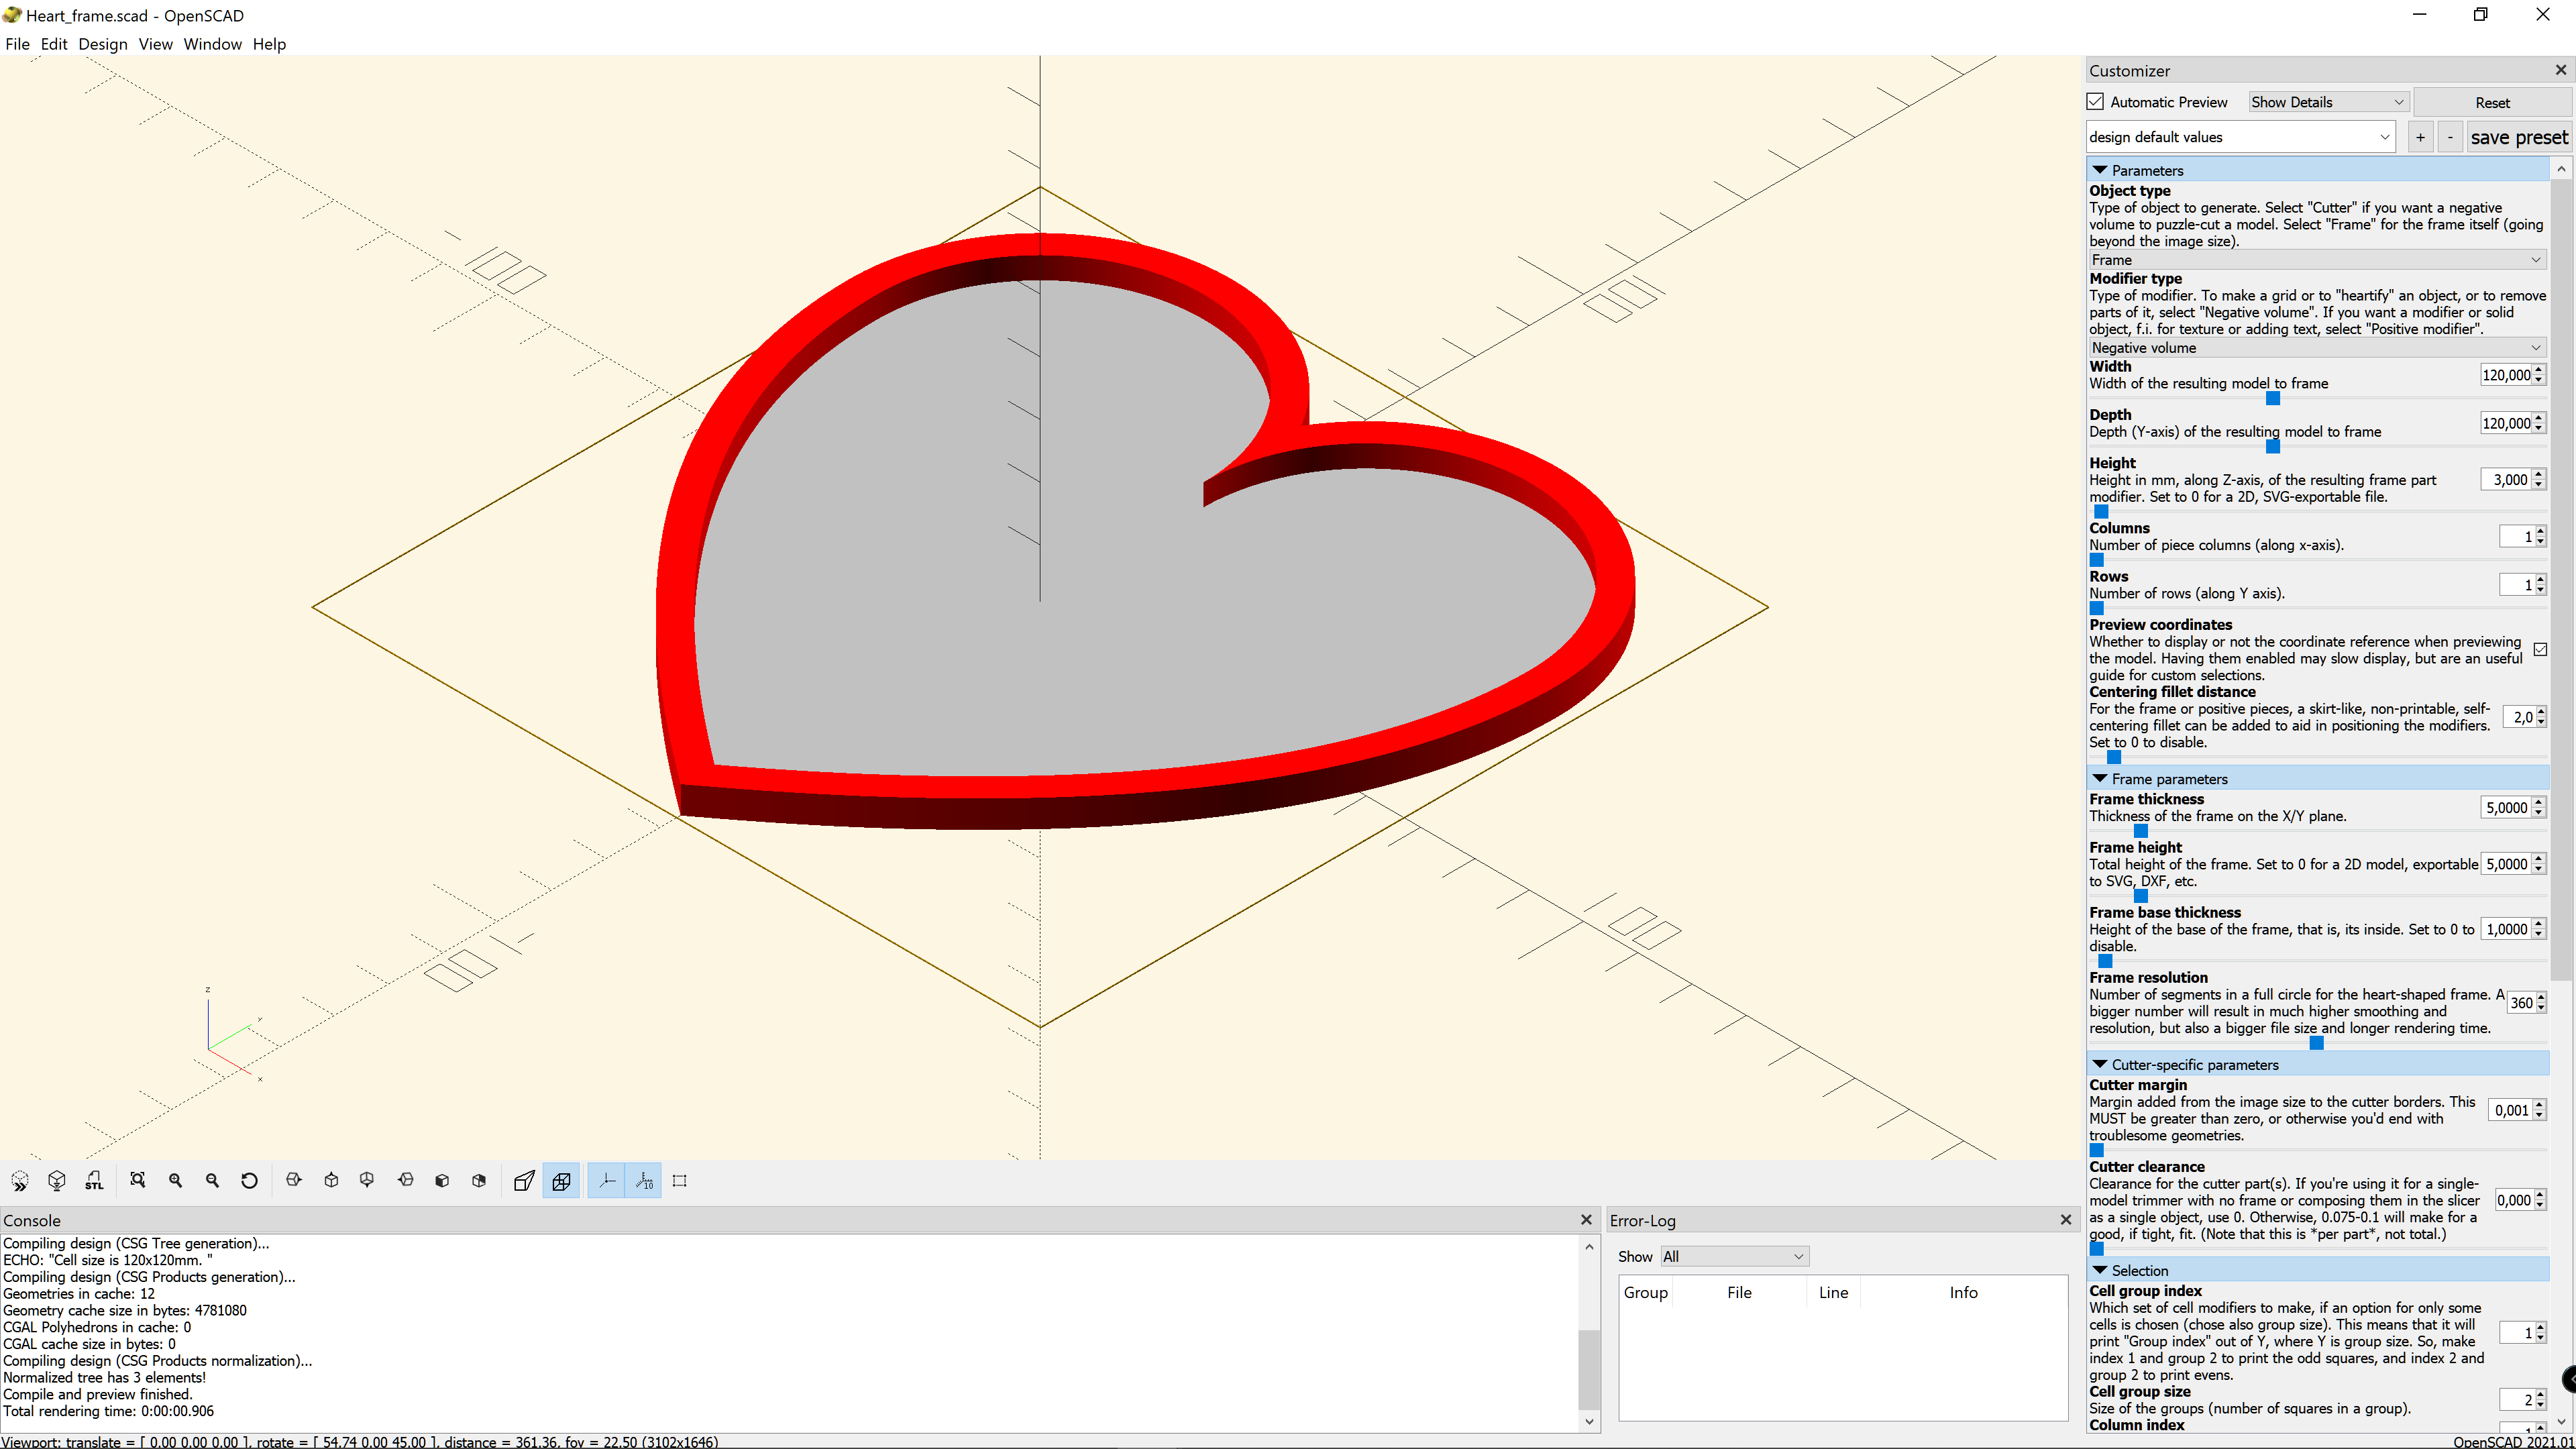
Task: Reset Customizer values to defaults
Action: pyautogui.click(x=2491, y=101)
